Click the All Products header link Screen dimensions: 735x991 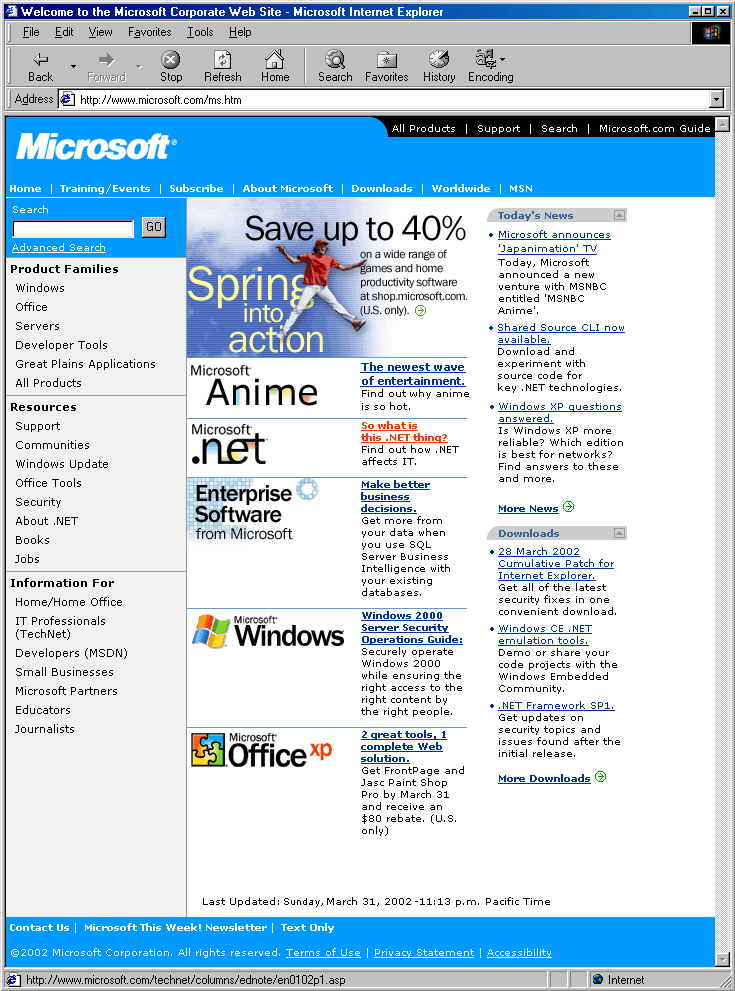[423, 128]
